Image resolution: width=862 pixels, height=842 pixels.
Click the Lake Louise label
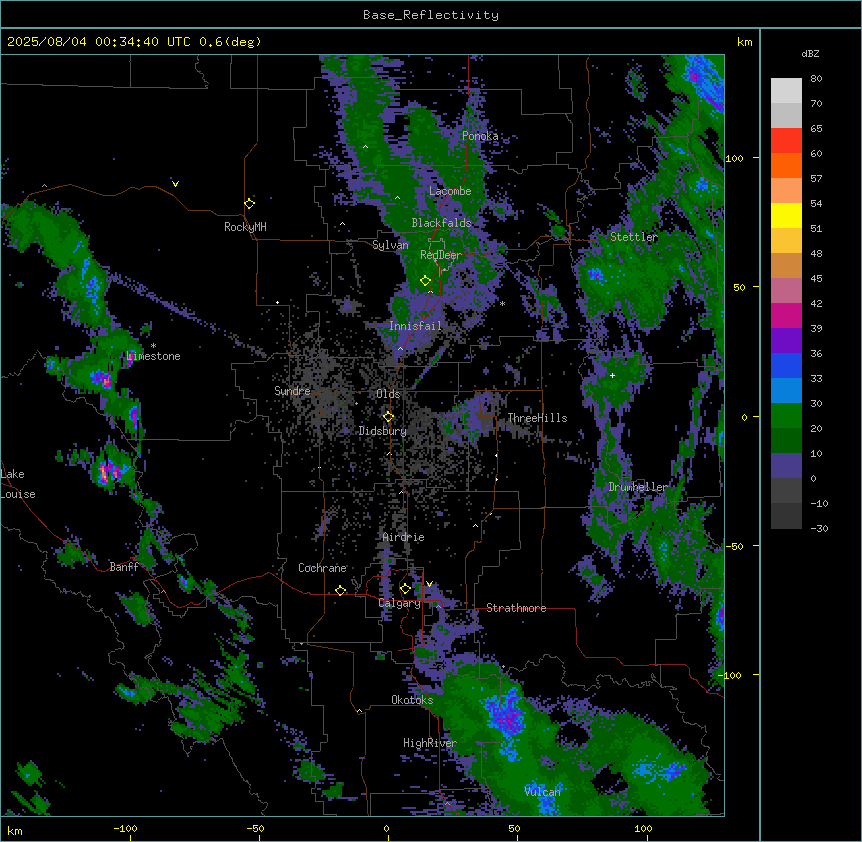click(18, 484)
